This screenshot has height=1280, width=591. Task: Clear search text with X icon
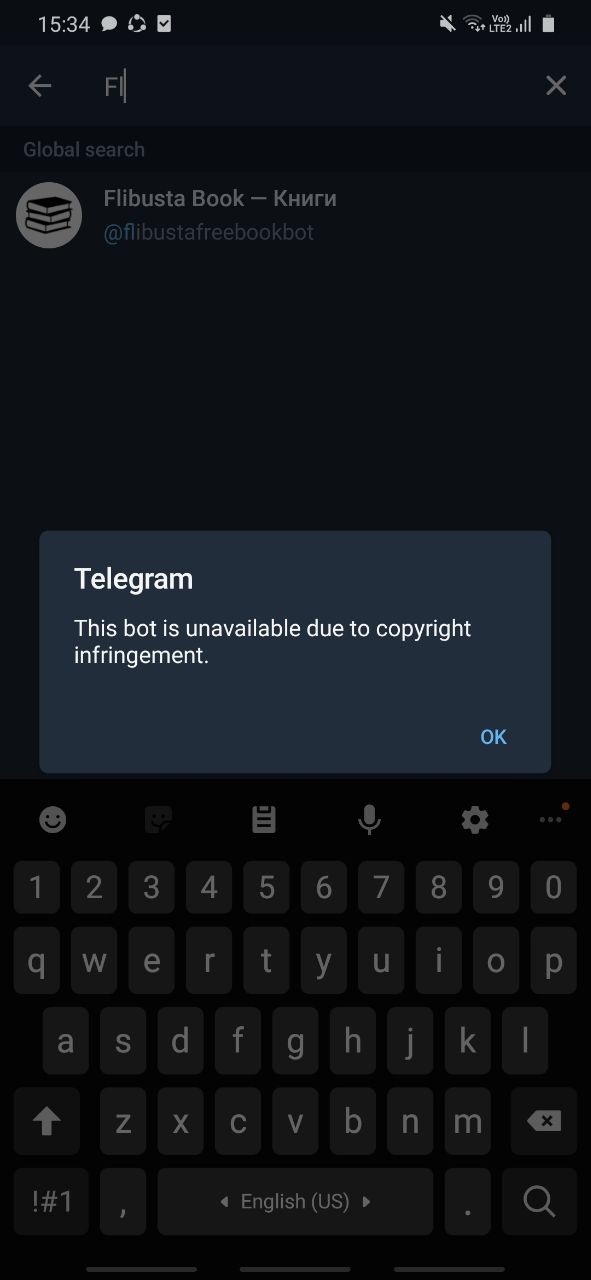[x=556, y=86]
